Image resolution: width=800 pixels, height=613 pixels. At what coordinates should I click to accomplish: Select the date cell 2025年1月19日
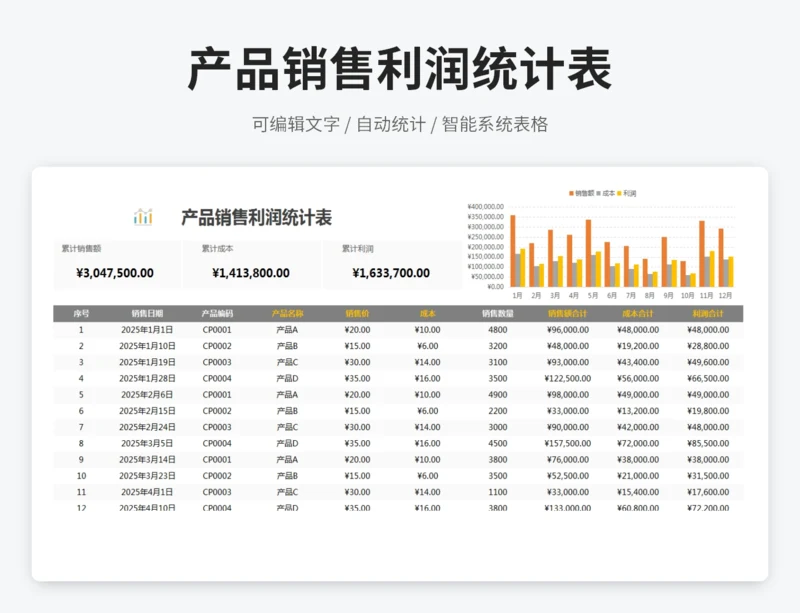[147, 362]
